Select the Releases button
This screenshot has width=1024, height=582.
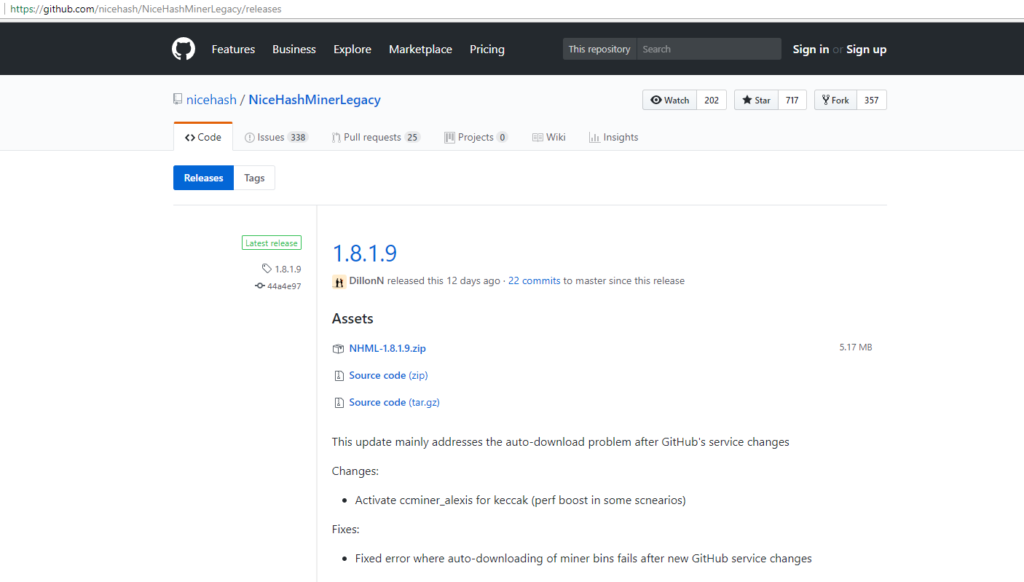pos(203,178)
